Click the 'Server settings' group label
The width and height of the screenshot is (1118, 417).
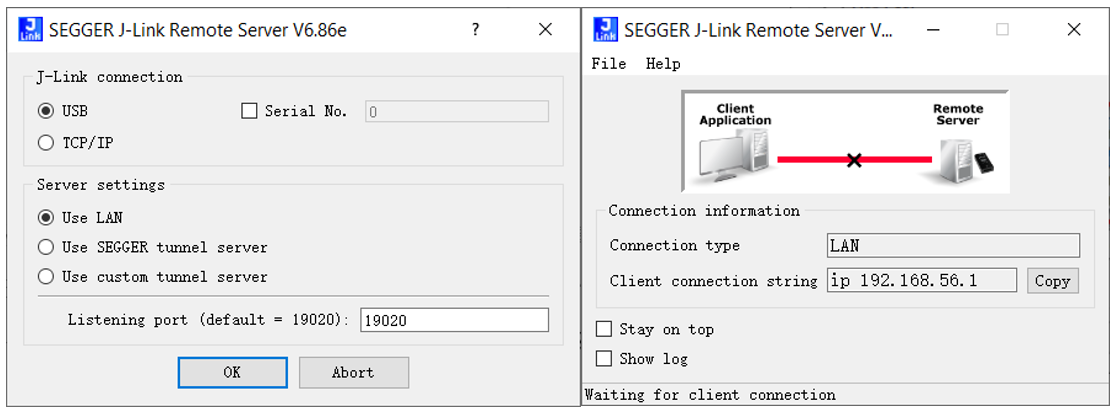[x=101, y=185]
